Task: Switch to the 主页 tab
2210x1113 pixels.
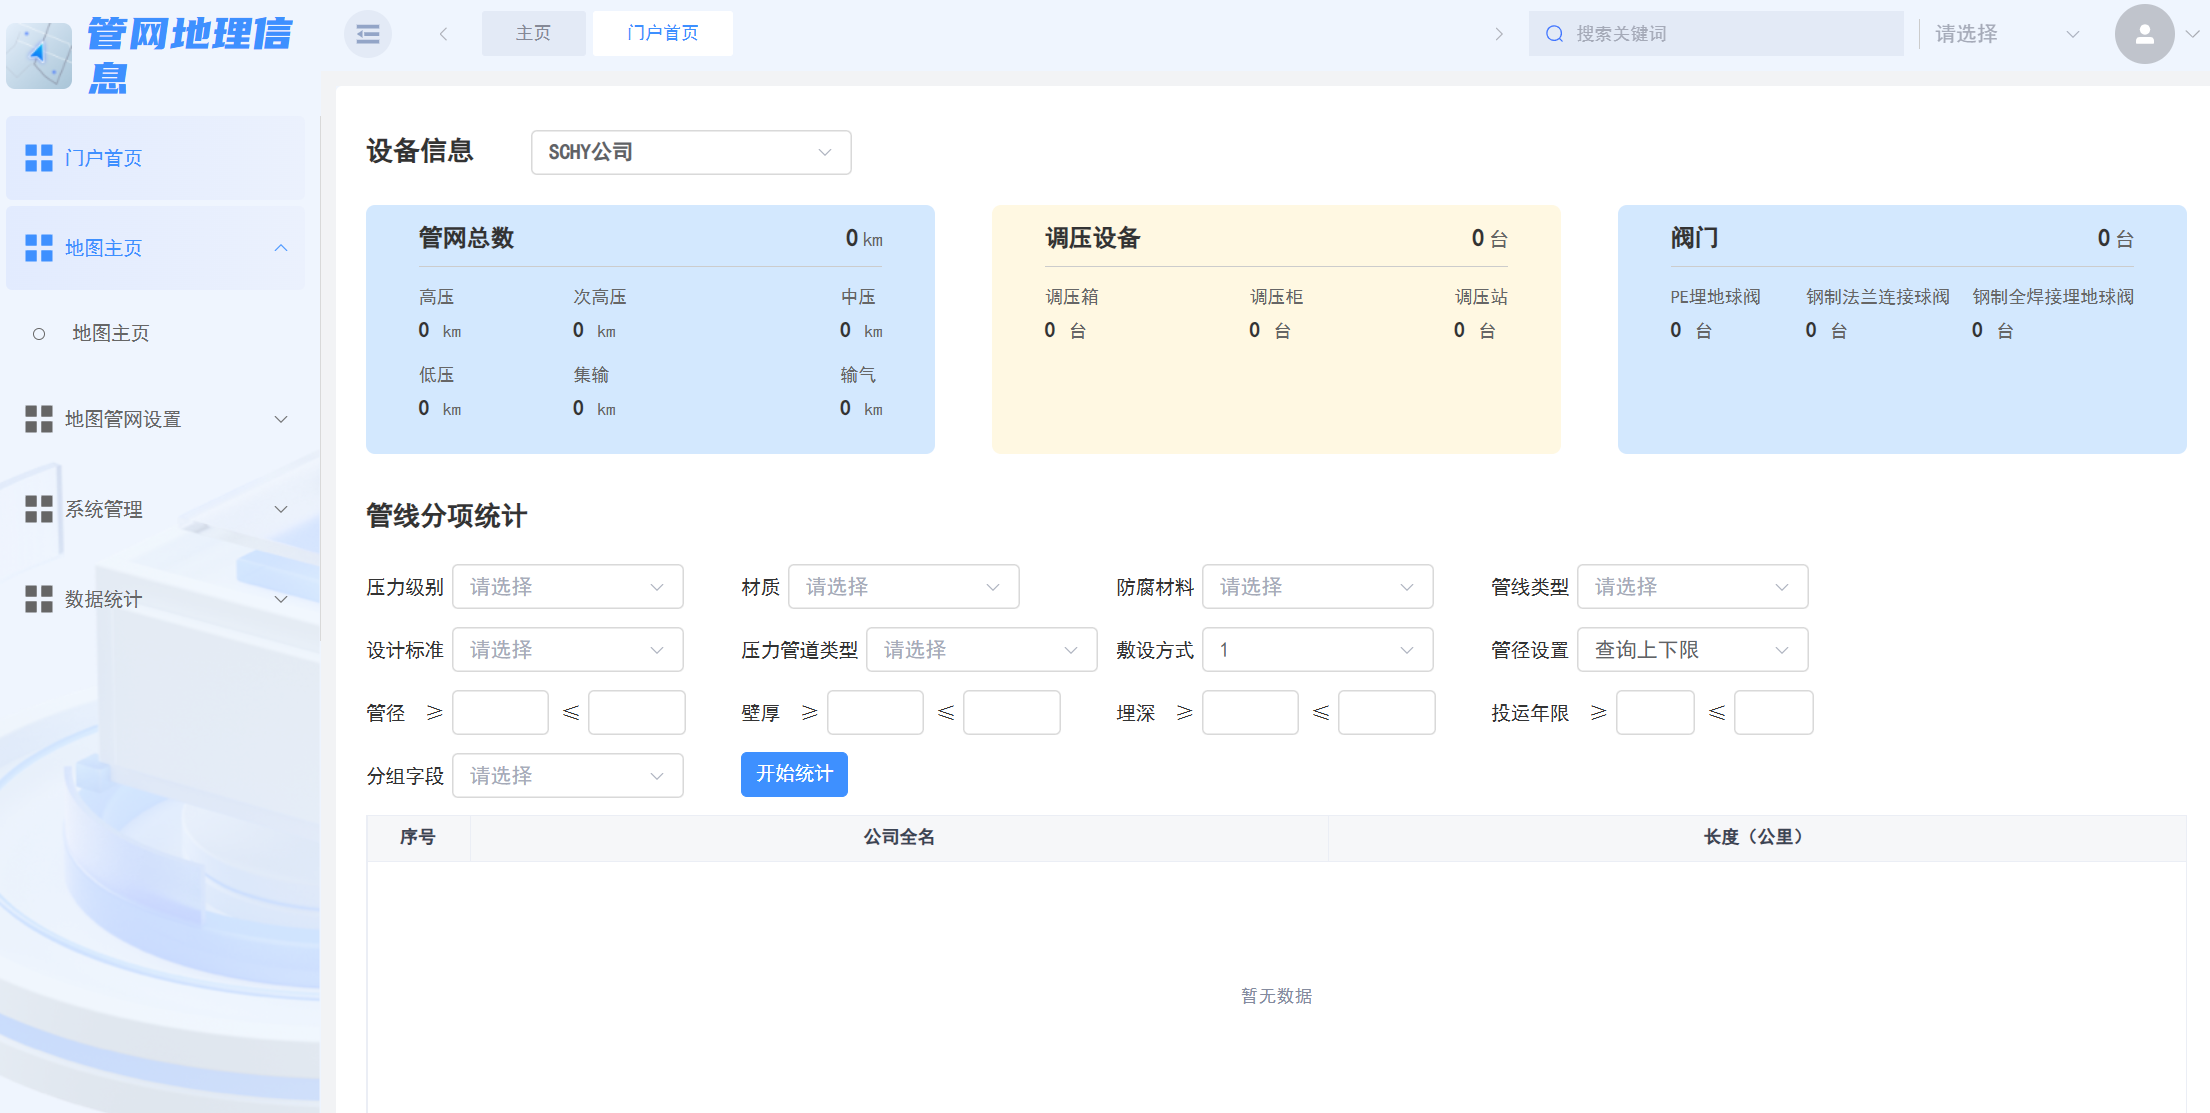Action: (533, 33)
